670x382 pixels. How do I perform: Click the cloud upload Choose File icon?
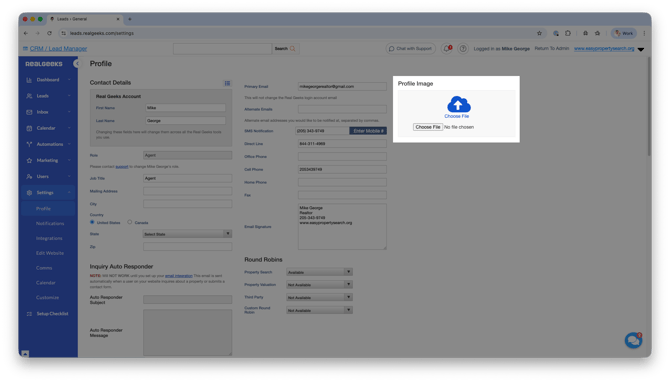pyautogui.click(x=458, y=104)
